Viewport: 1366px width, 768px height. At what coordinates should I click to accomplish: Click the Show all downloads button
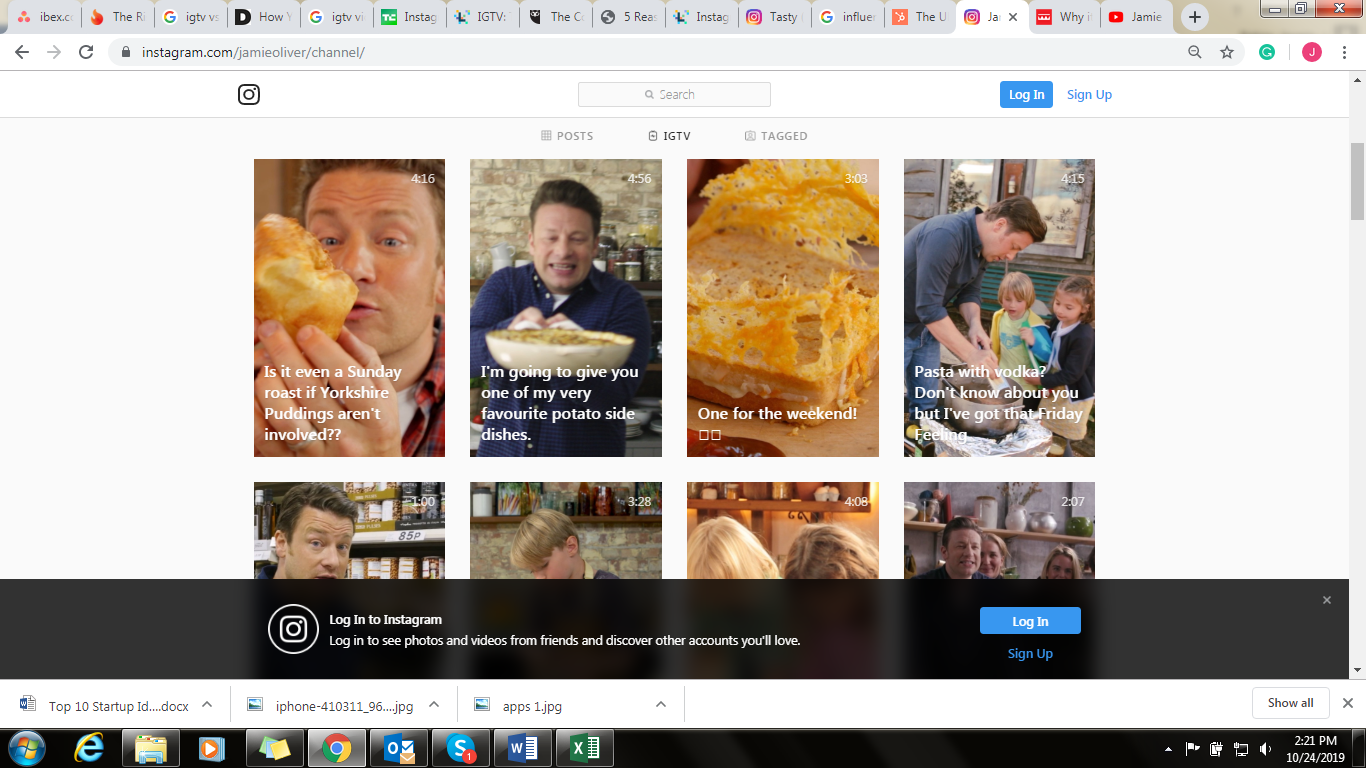coord(1290,703)
